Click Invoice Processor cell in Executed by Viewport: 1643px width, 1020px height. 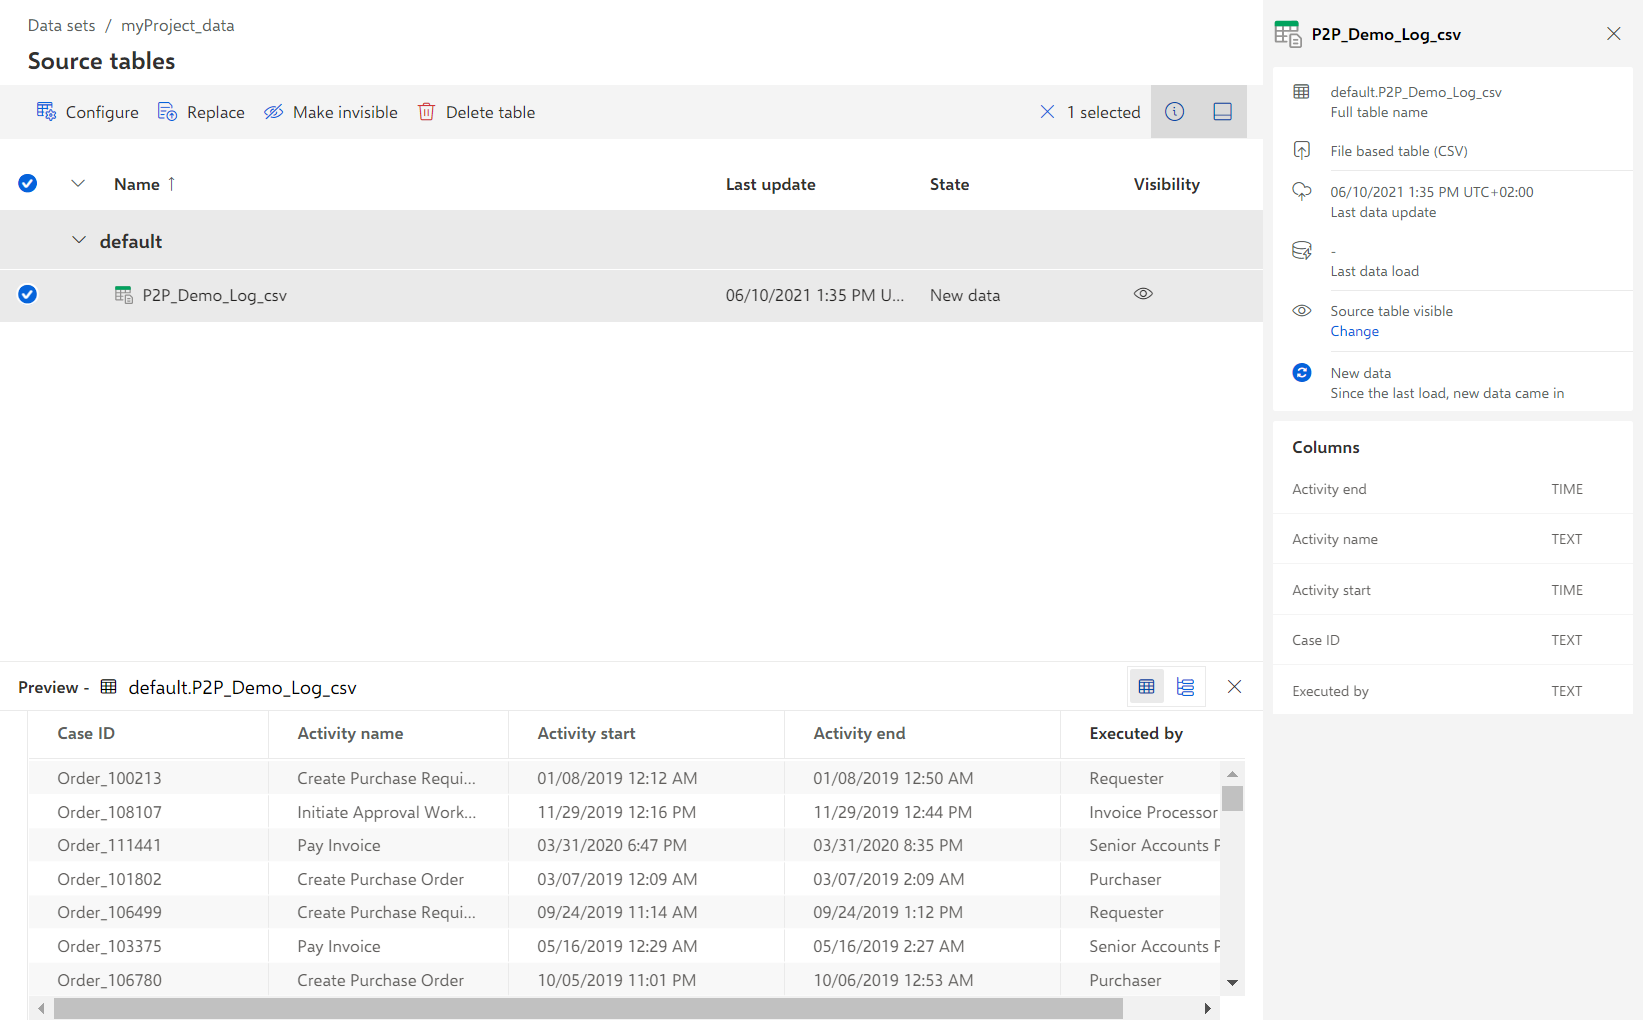click(1153, 812)
